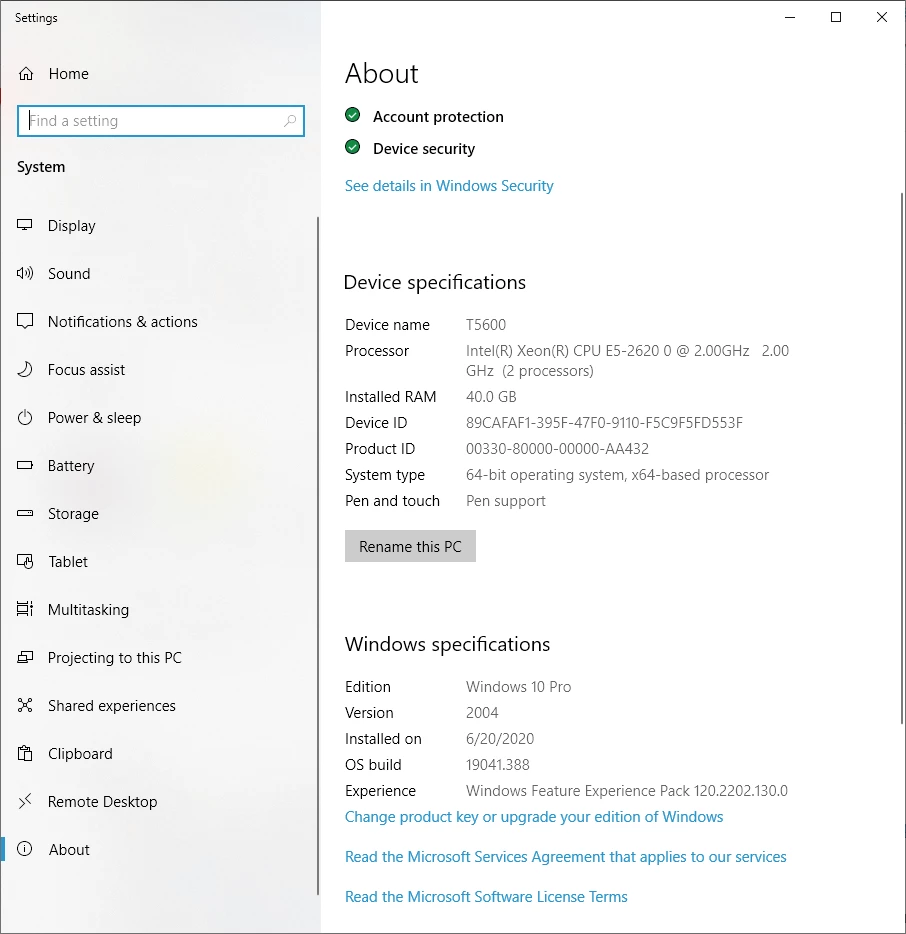Click the Focus assist moon icon
Screen dimensions: 906x934
point(25,369)
